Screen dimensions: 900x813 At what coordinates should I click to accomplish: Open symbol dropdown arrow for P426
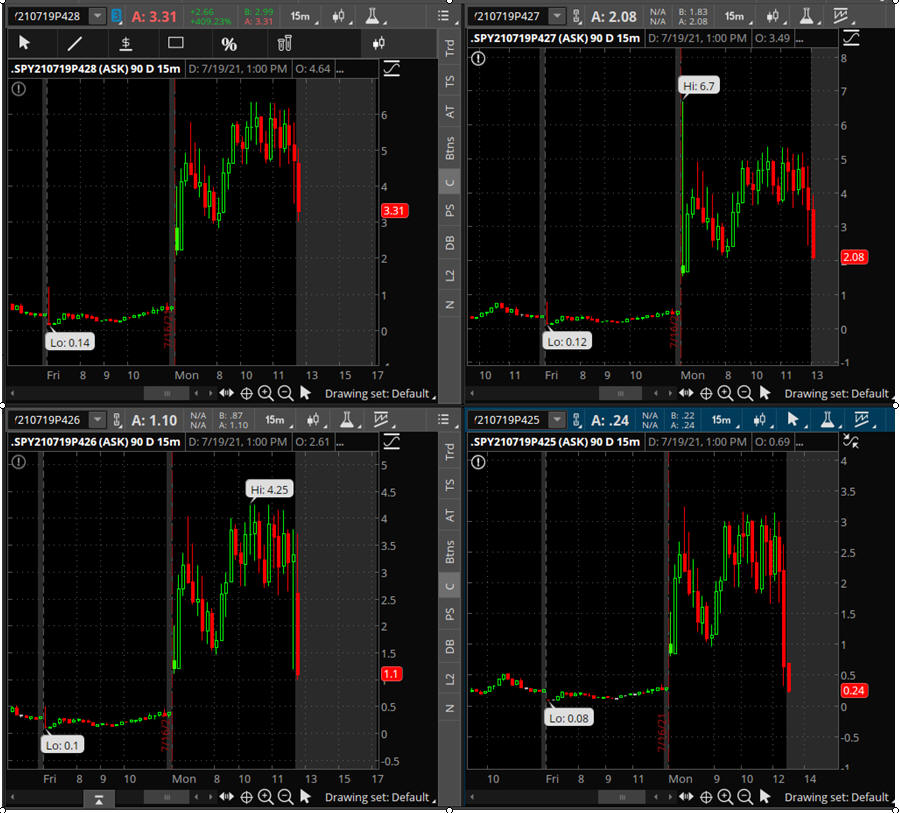[x=98, y=420]
